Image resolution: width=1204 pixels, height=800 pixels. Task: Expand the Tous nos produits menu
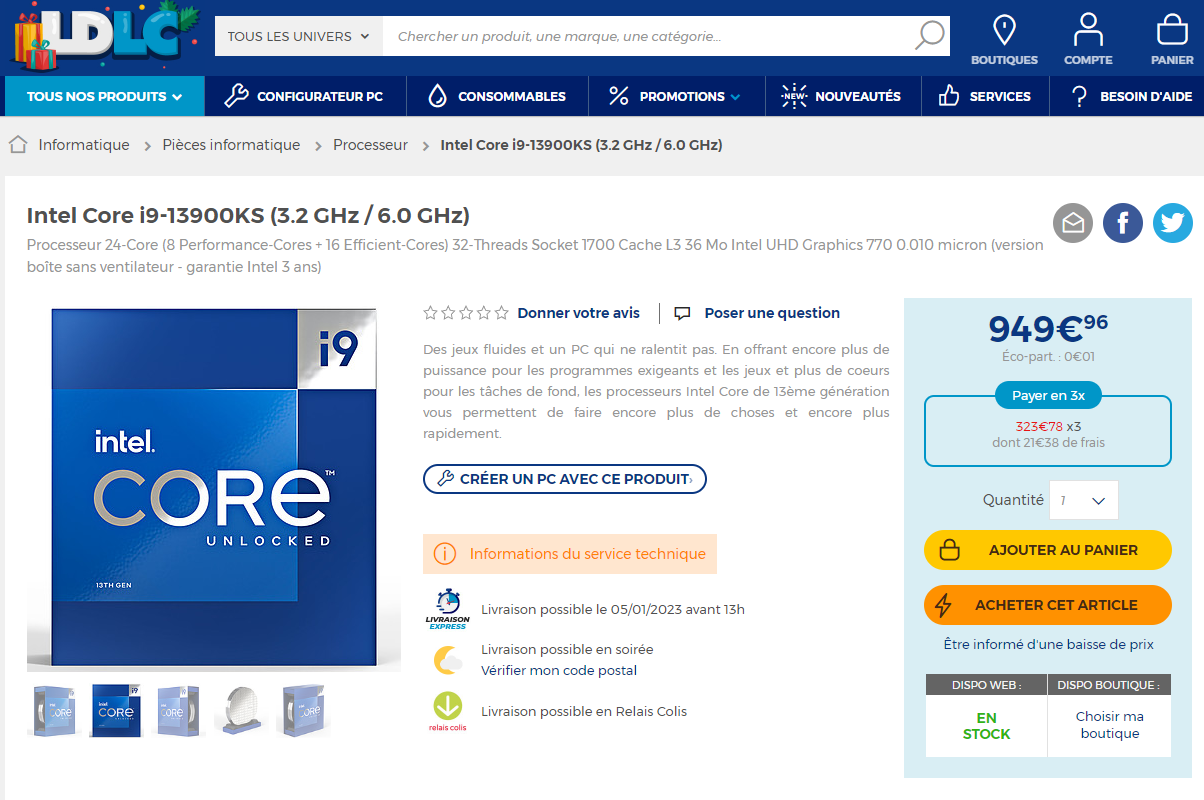pyautogui.click(x=104, y=96)
